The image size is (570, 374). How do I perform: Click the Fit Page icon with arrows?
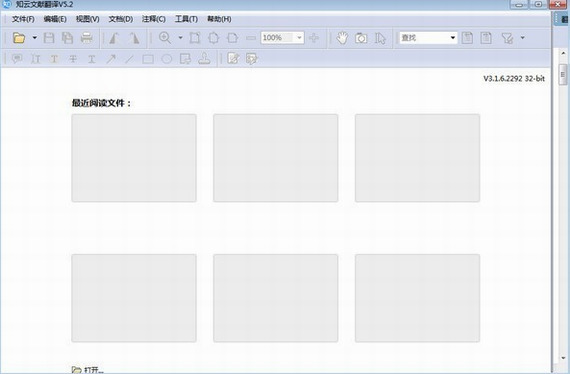214,38
